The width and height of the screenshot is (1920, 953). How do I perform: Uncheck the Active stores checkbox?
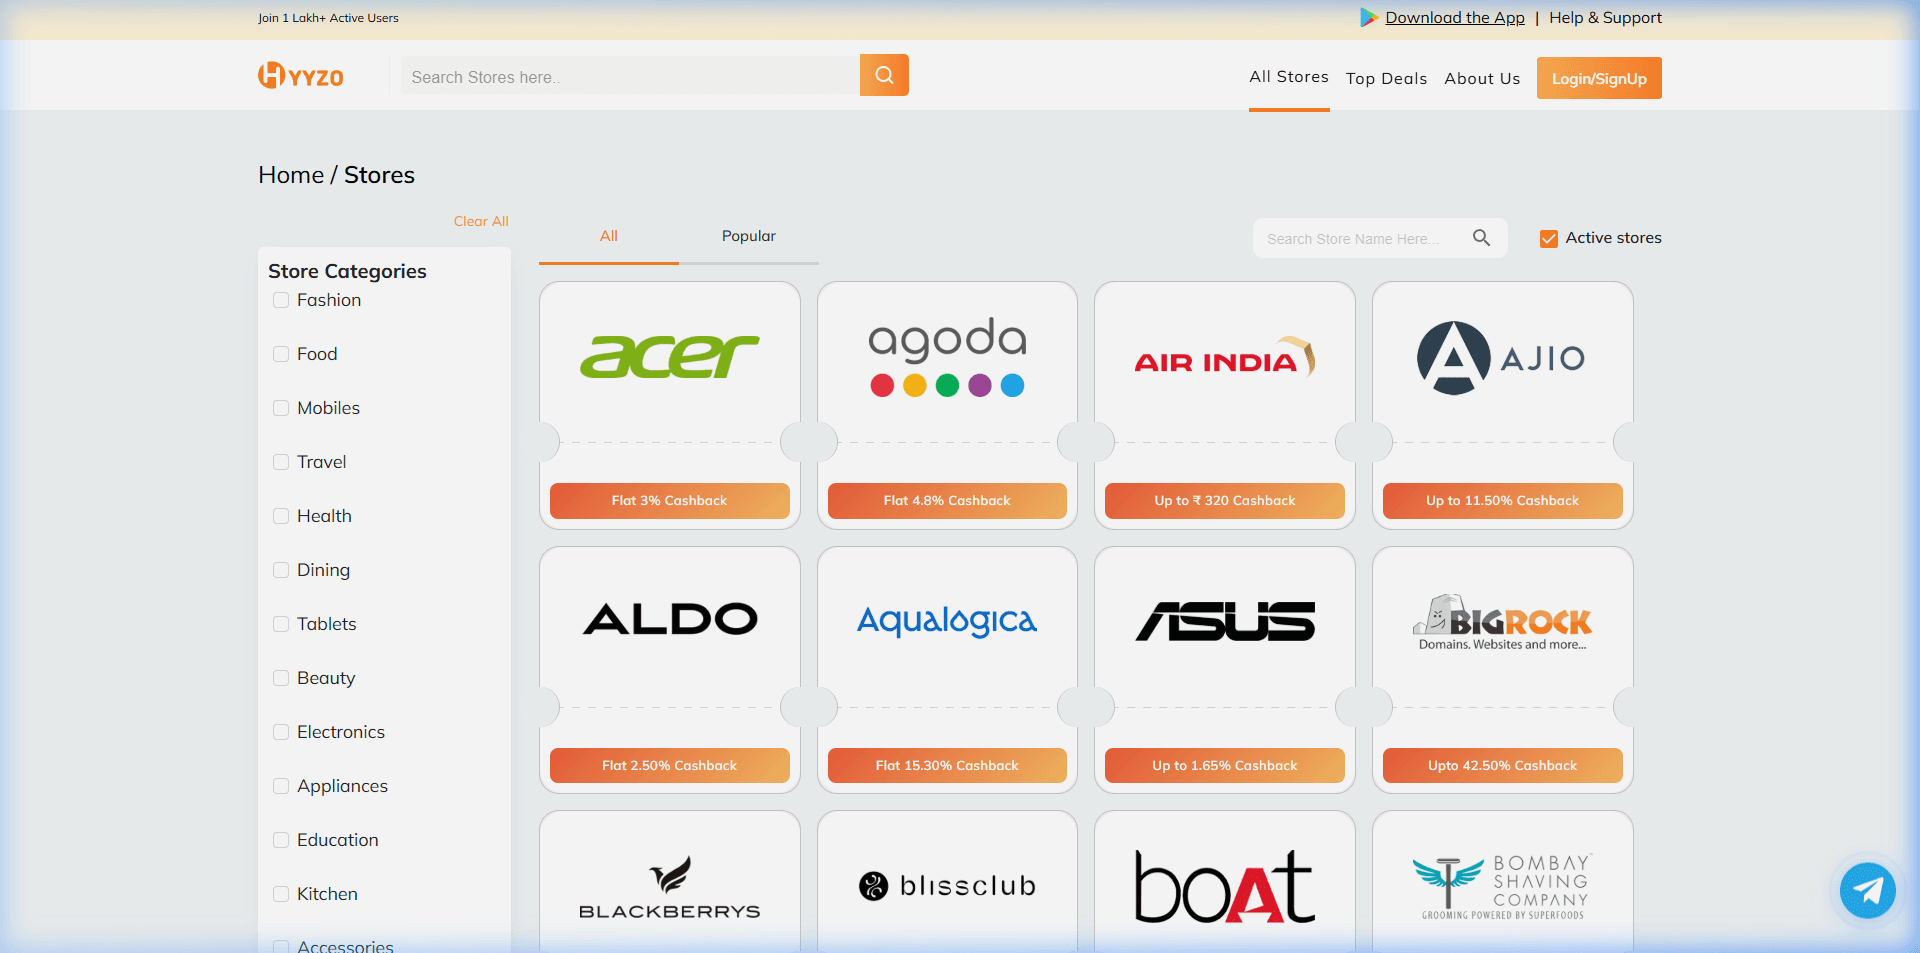click(1548, 238)
